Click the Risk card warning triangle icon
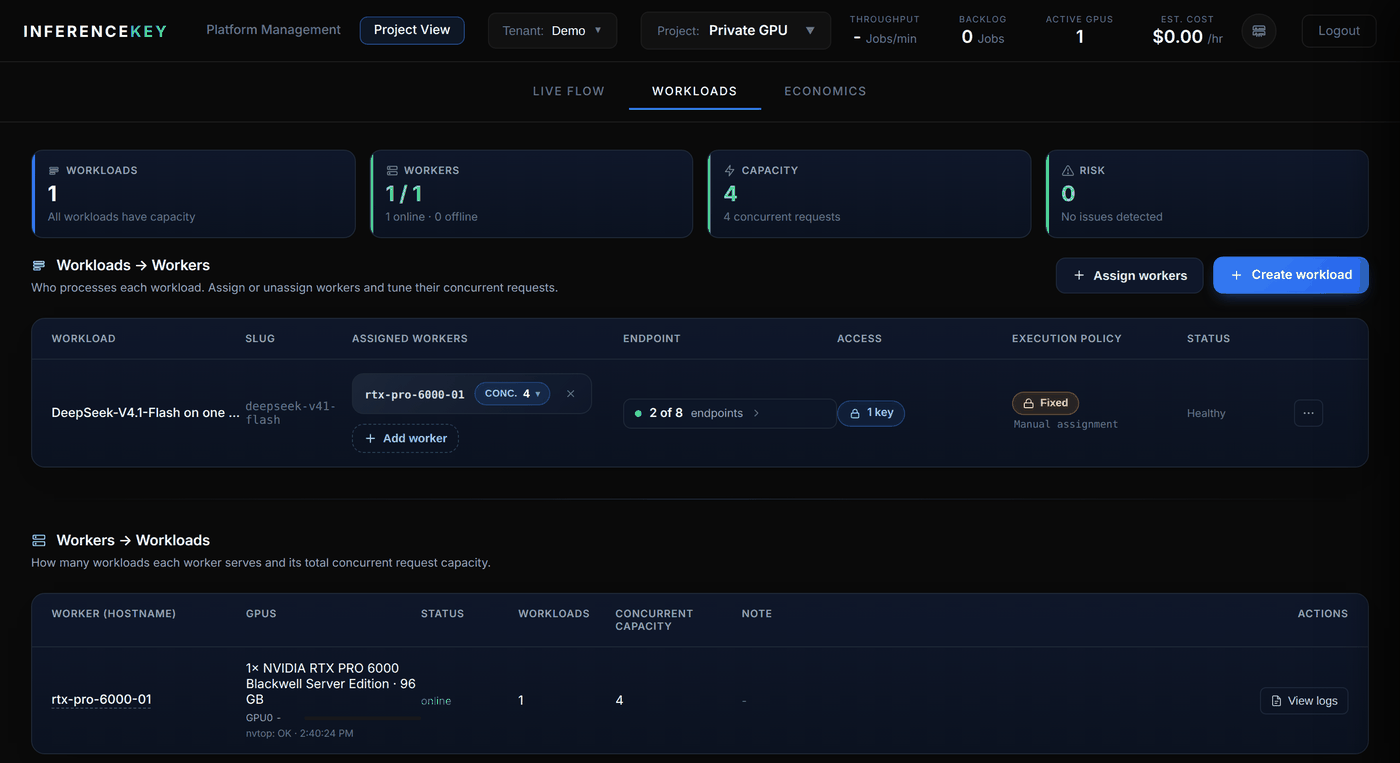The image size is (1400, 763). point(1067,171)
